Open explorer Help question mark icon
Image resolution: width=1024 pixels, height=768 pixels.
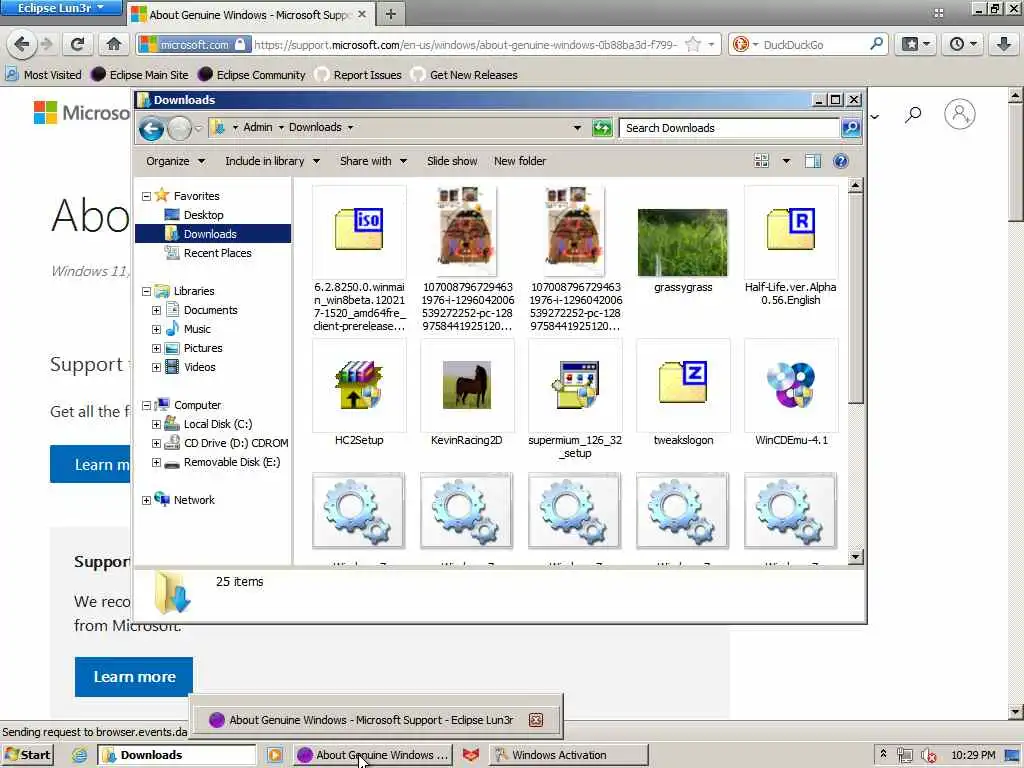(x=840, y=161)
